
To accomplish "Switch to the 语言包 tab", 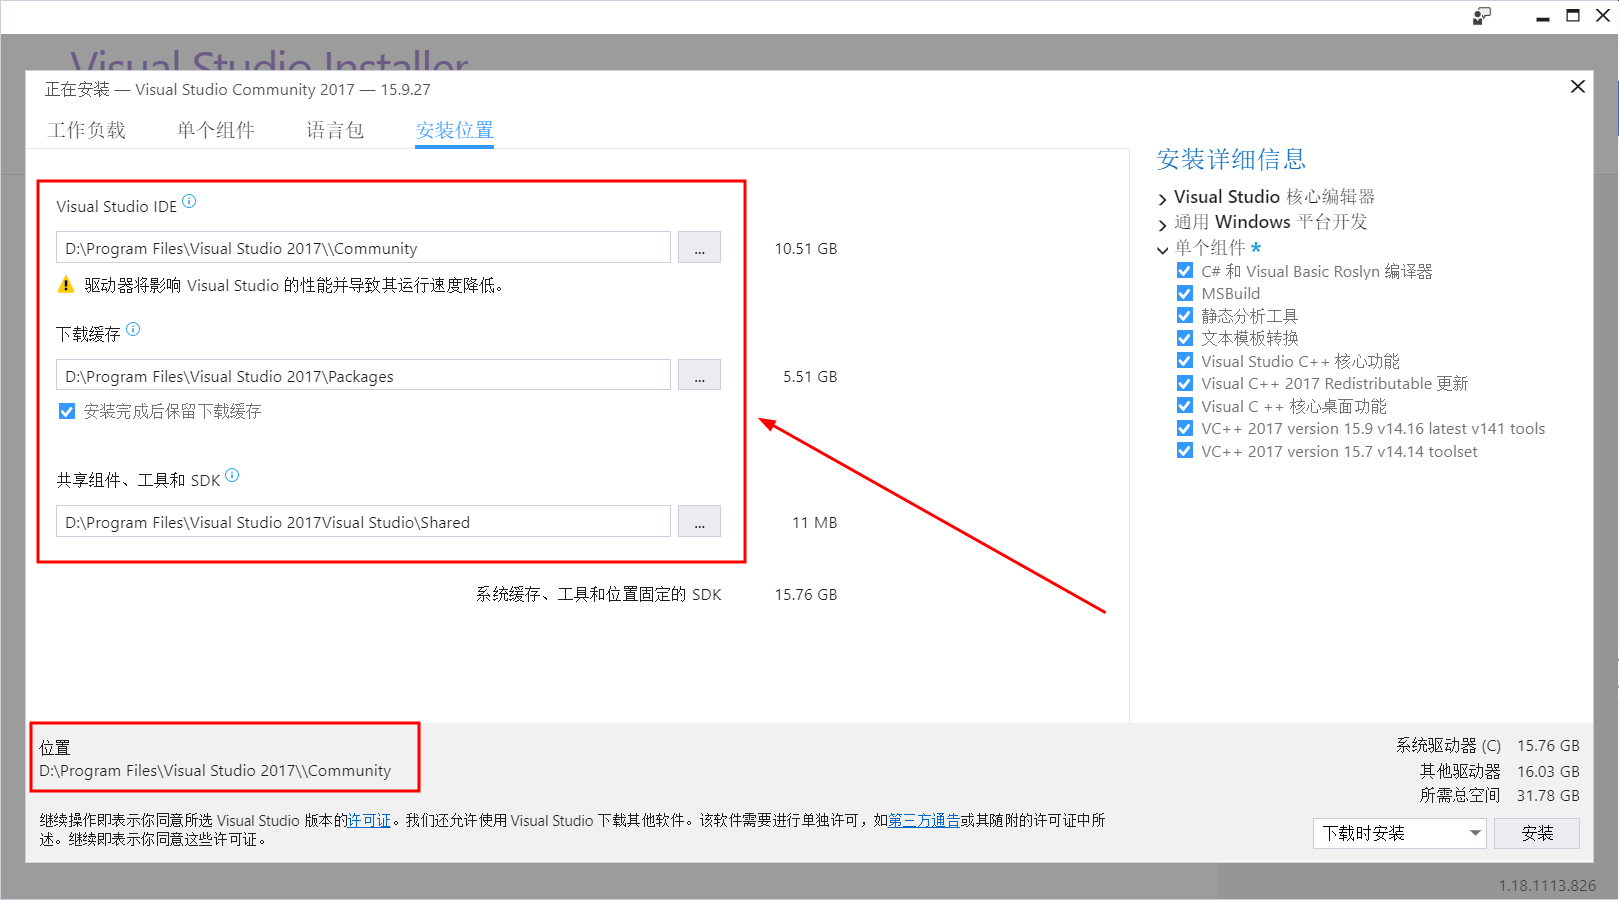I will [x=335, y=130].
